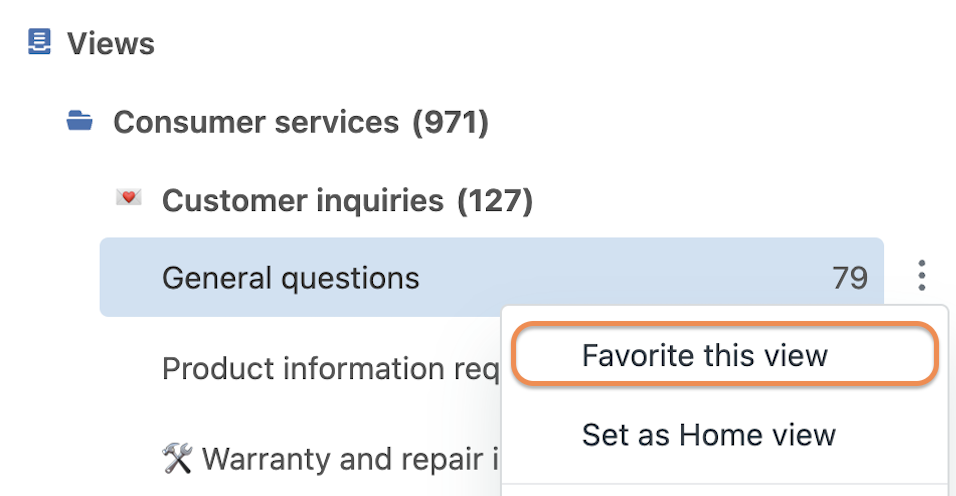Click the (127) count beside Customer inquiries
Viewport: 956px width, 496px height.
tap(495, 201)
